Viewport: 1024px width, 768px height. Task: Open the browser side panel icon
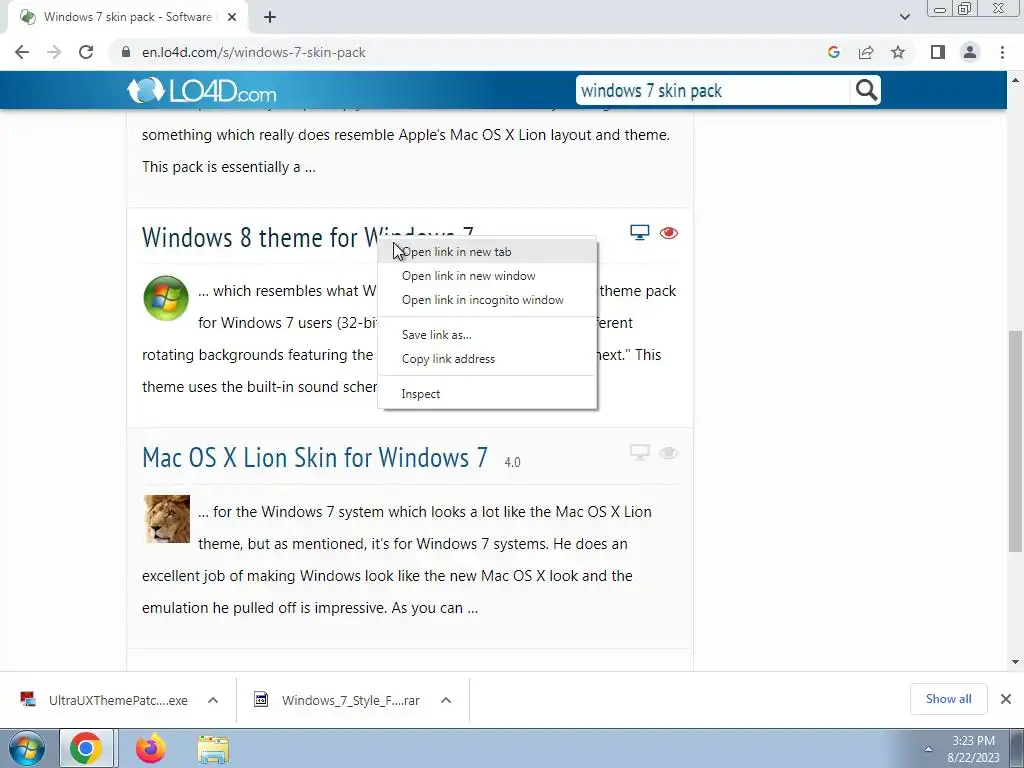pos(938,52)
